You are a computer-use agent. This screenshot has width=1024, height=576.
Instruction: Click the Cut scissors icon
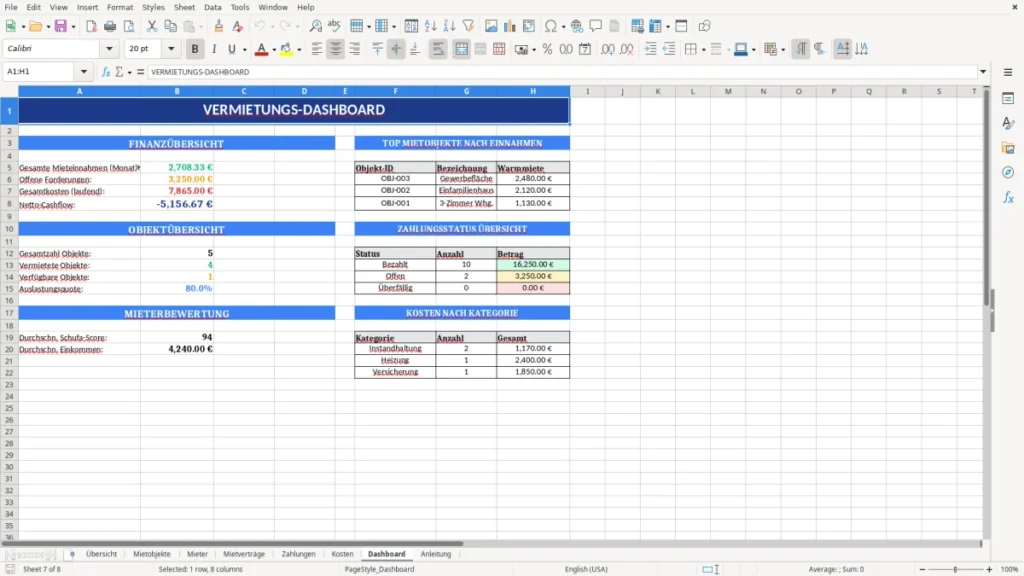click(x=152, y=26)
